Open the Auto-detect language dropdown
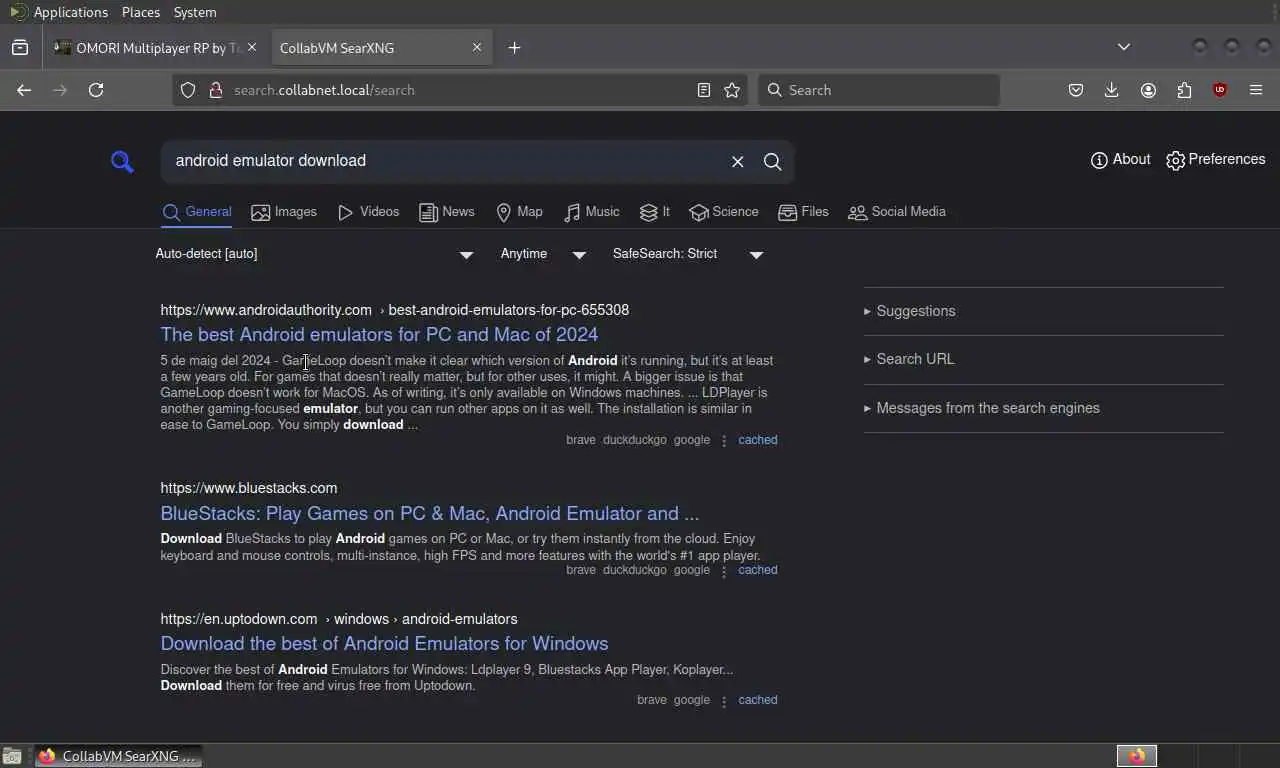 314,254
